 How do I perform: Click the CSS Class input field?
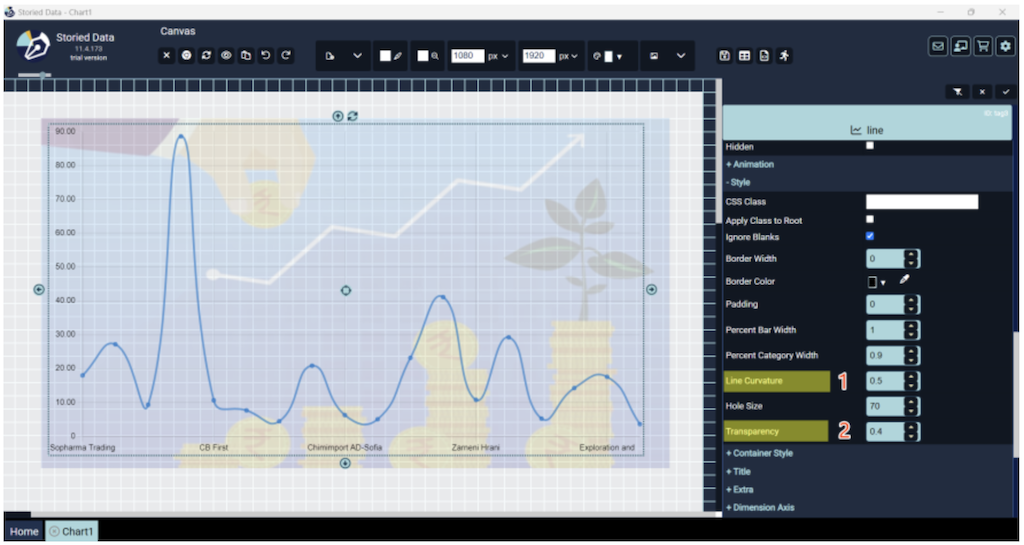click(x=921, y=202)
